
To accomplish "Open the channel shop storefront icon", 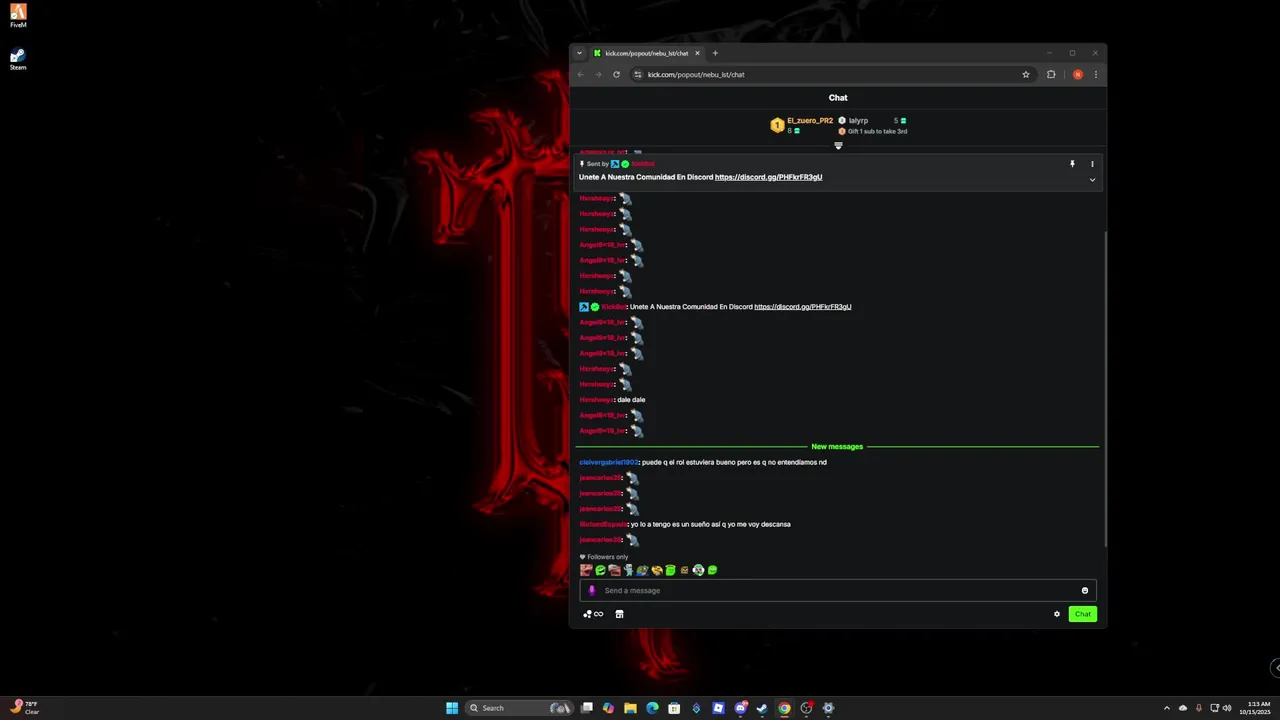I will click(x=619, y=614).
